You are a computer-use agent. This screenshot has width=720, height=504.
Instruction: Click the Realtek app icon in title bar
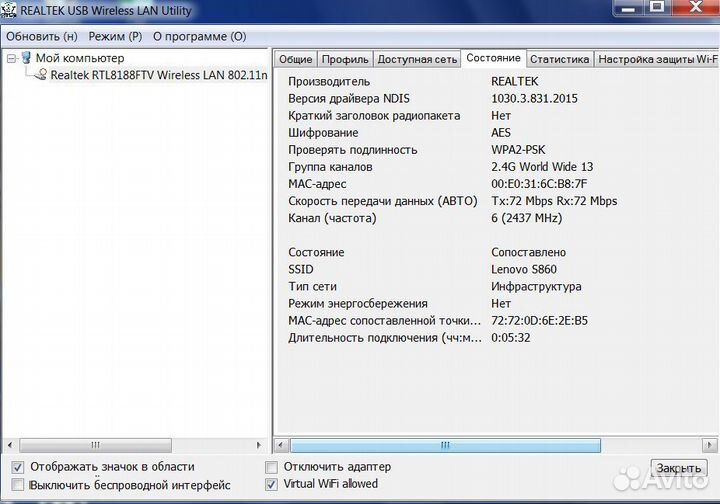8,10
